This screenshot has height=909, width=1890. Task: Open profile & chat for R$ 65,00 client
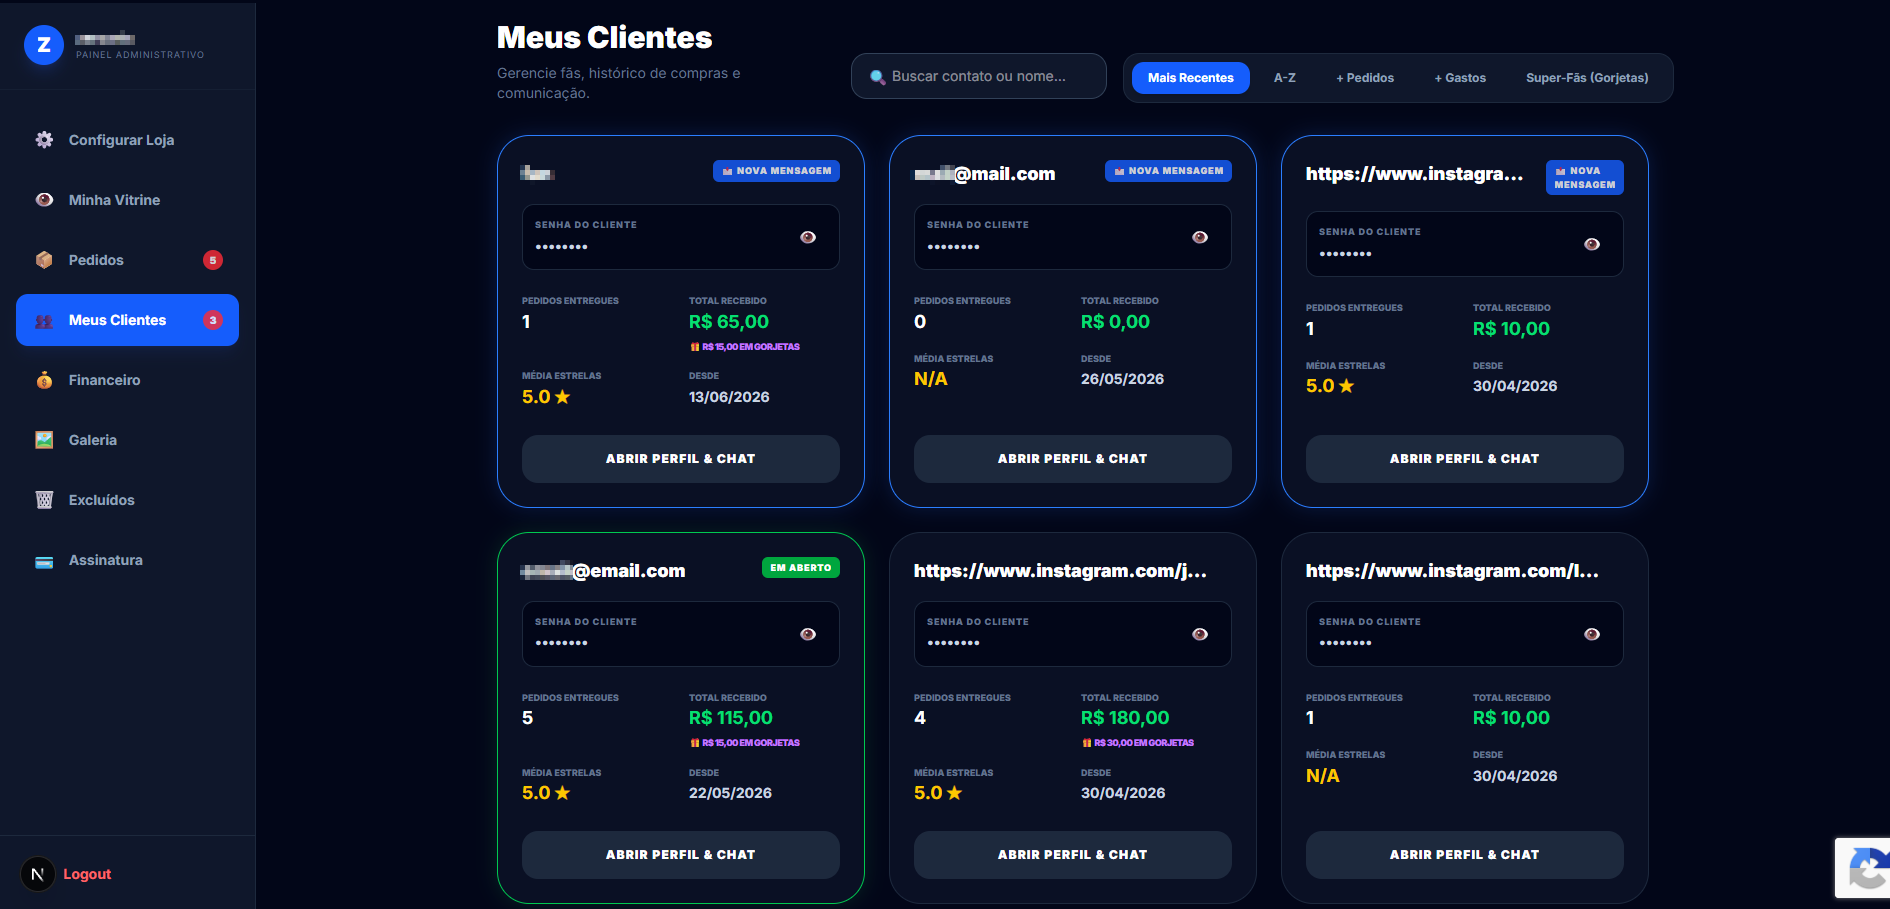pyautogui.click(x=681, y=459)
